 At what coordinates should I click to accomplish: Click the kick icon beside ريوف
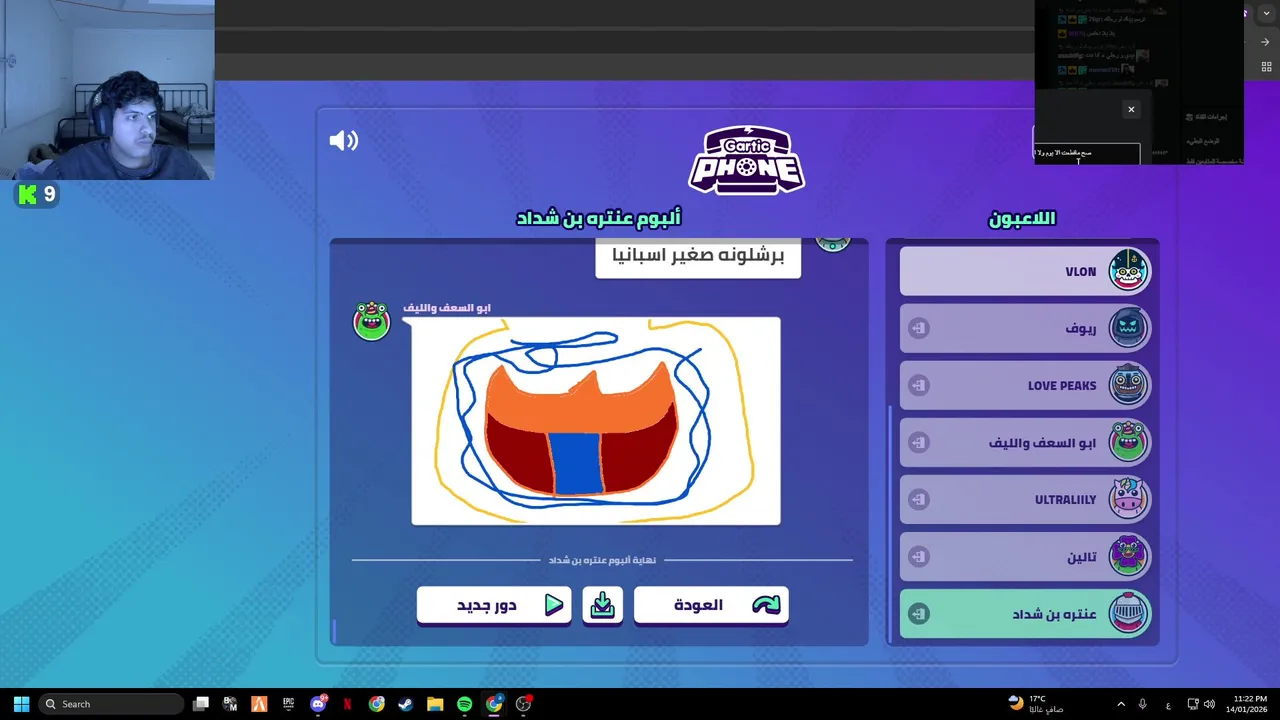coord(919,328)
